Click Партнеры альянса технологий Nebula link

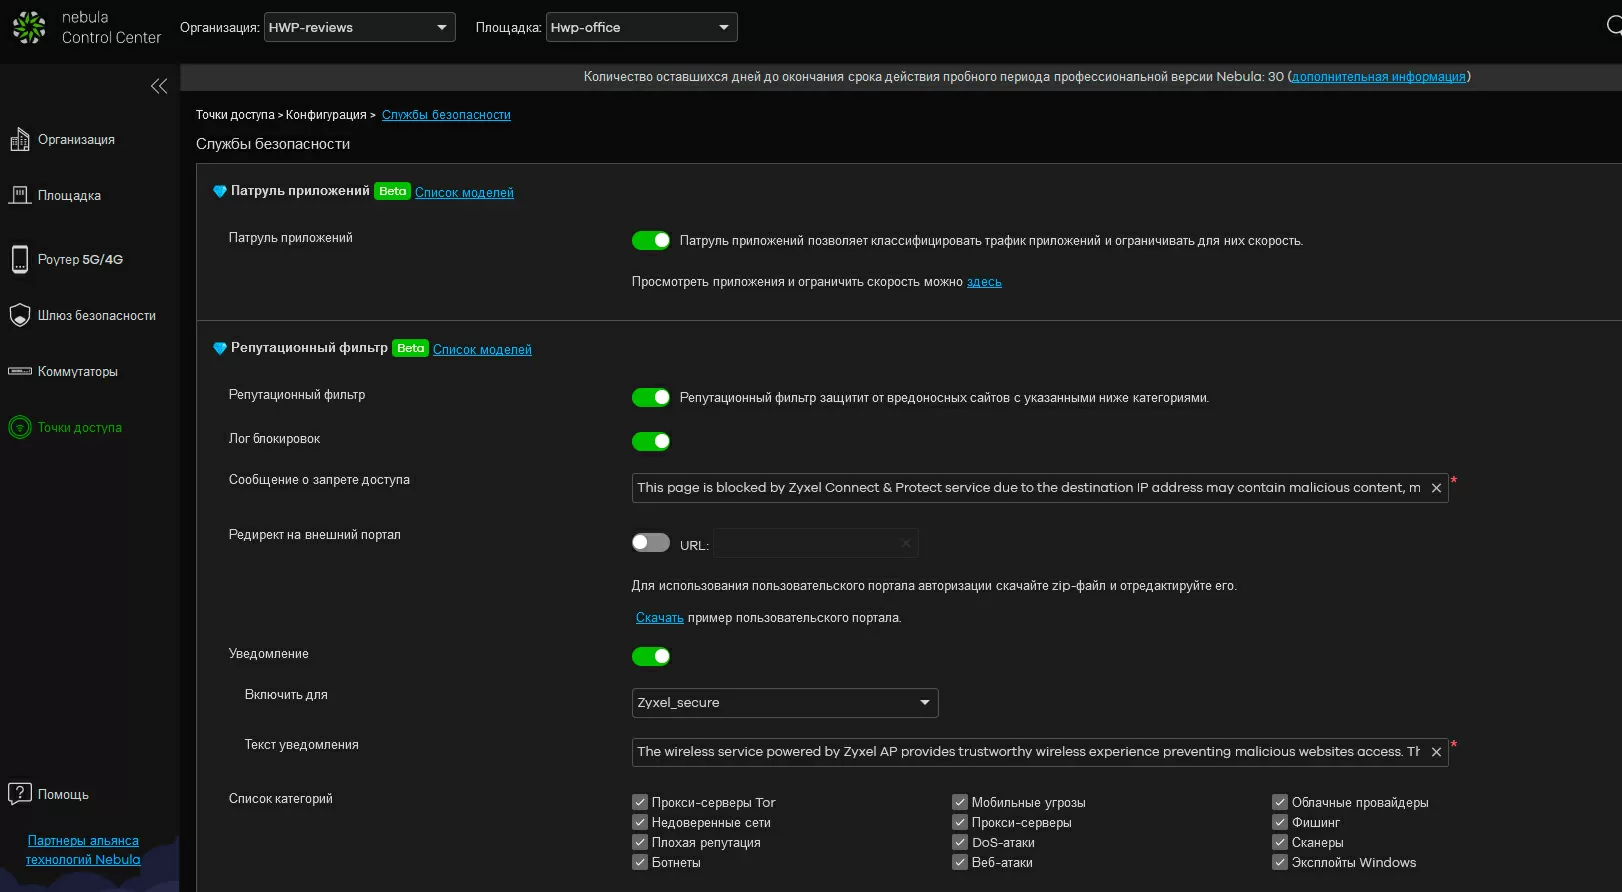click(x=83, y=850)
